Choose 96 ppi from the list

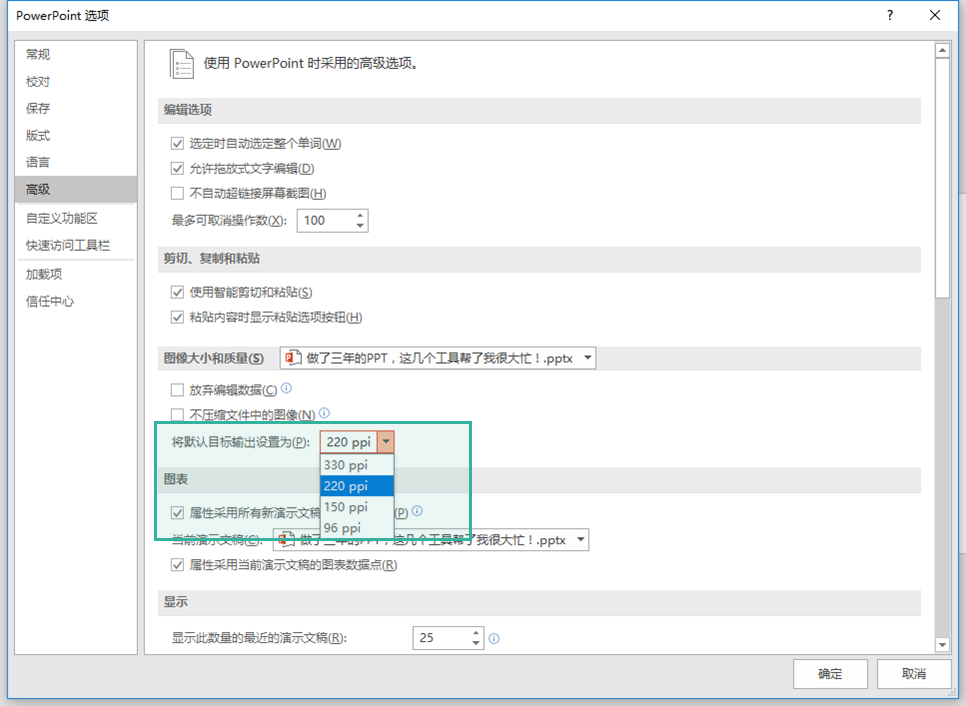(x=357, y=528)
